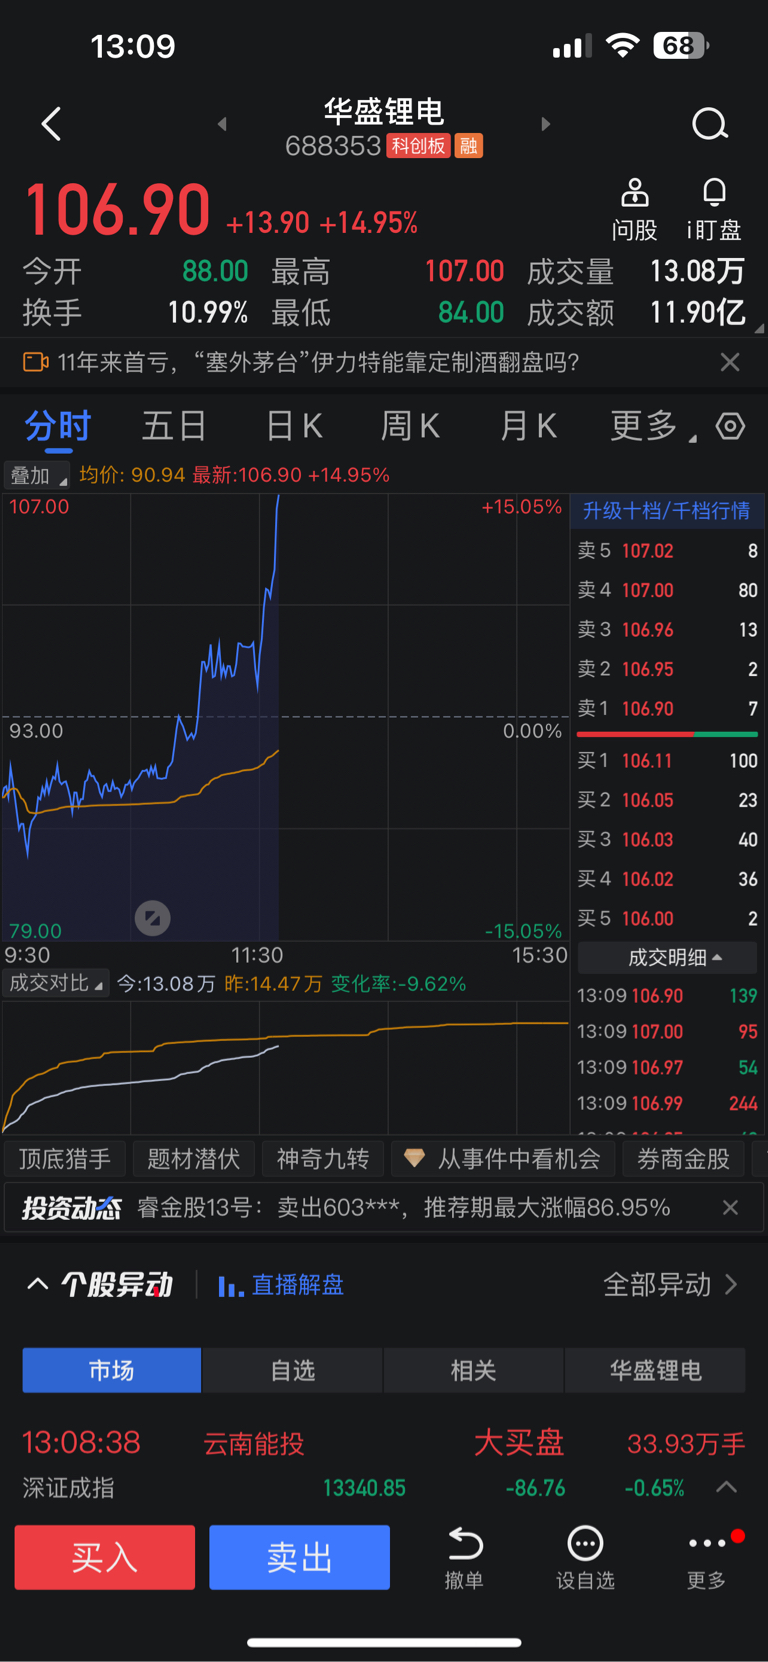Image resolution: width=768 pixels, height=1662 pixels.
Task: Tap the 买1 106.11 order row
Action: (667, 761)
